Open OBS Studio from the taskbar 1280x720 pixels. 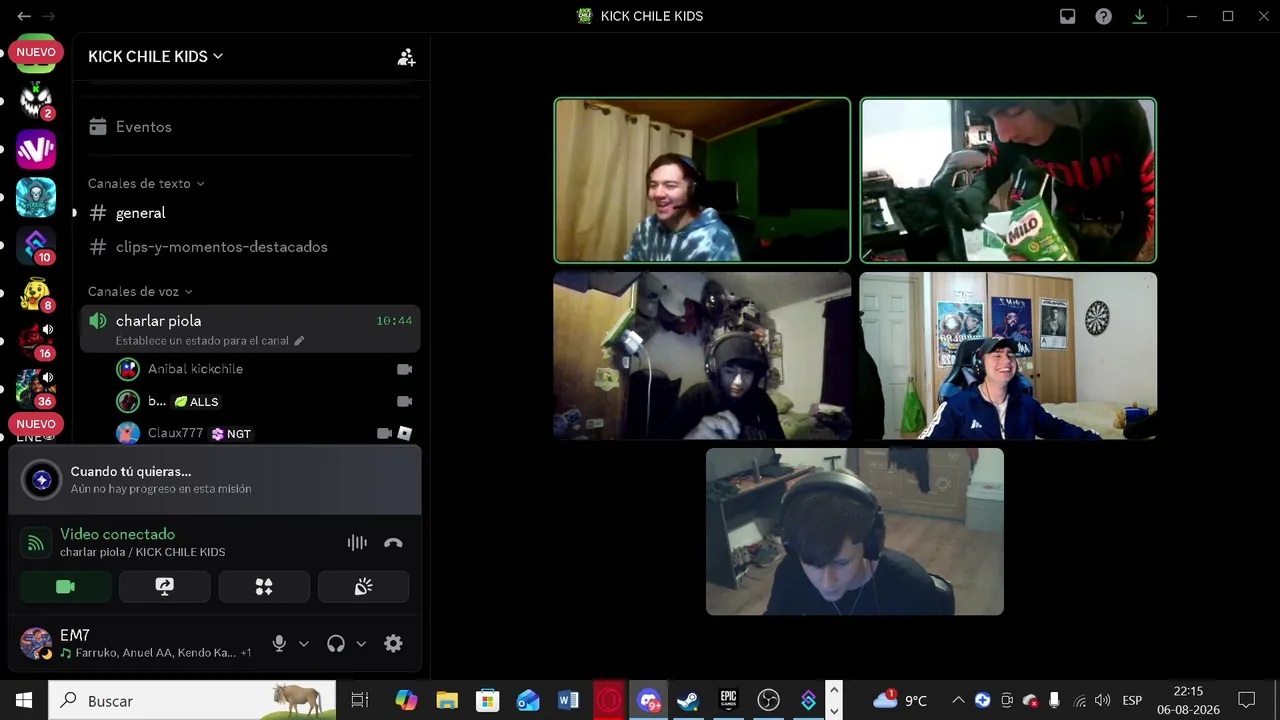[768, 700]
